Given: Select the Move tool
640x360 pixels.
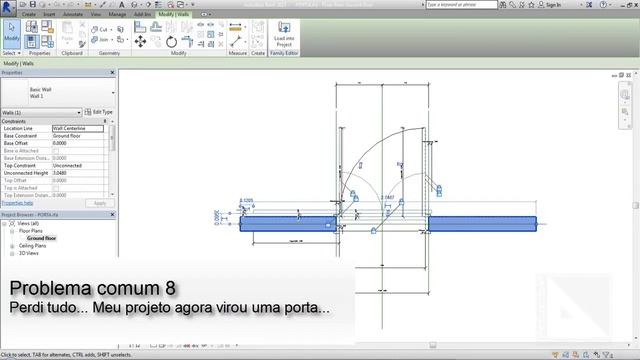Looking at the screenshot, I should (x=140, y=42).
